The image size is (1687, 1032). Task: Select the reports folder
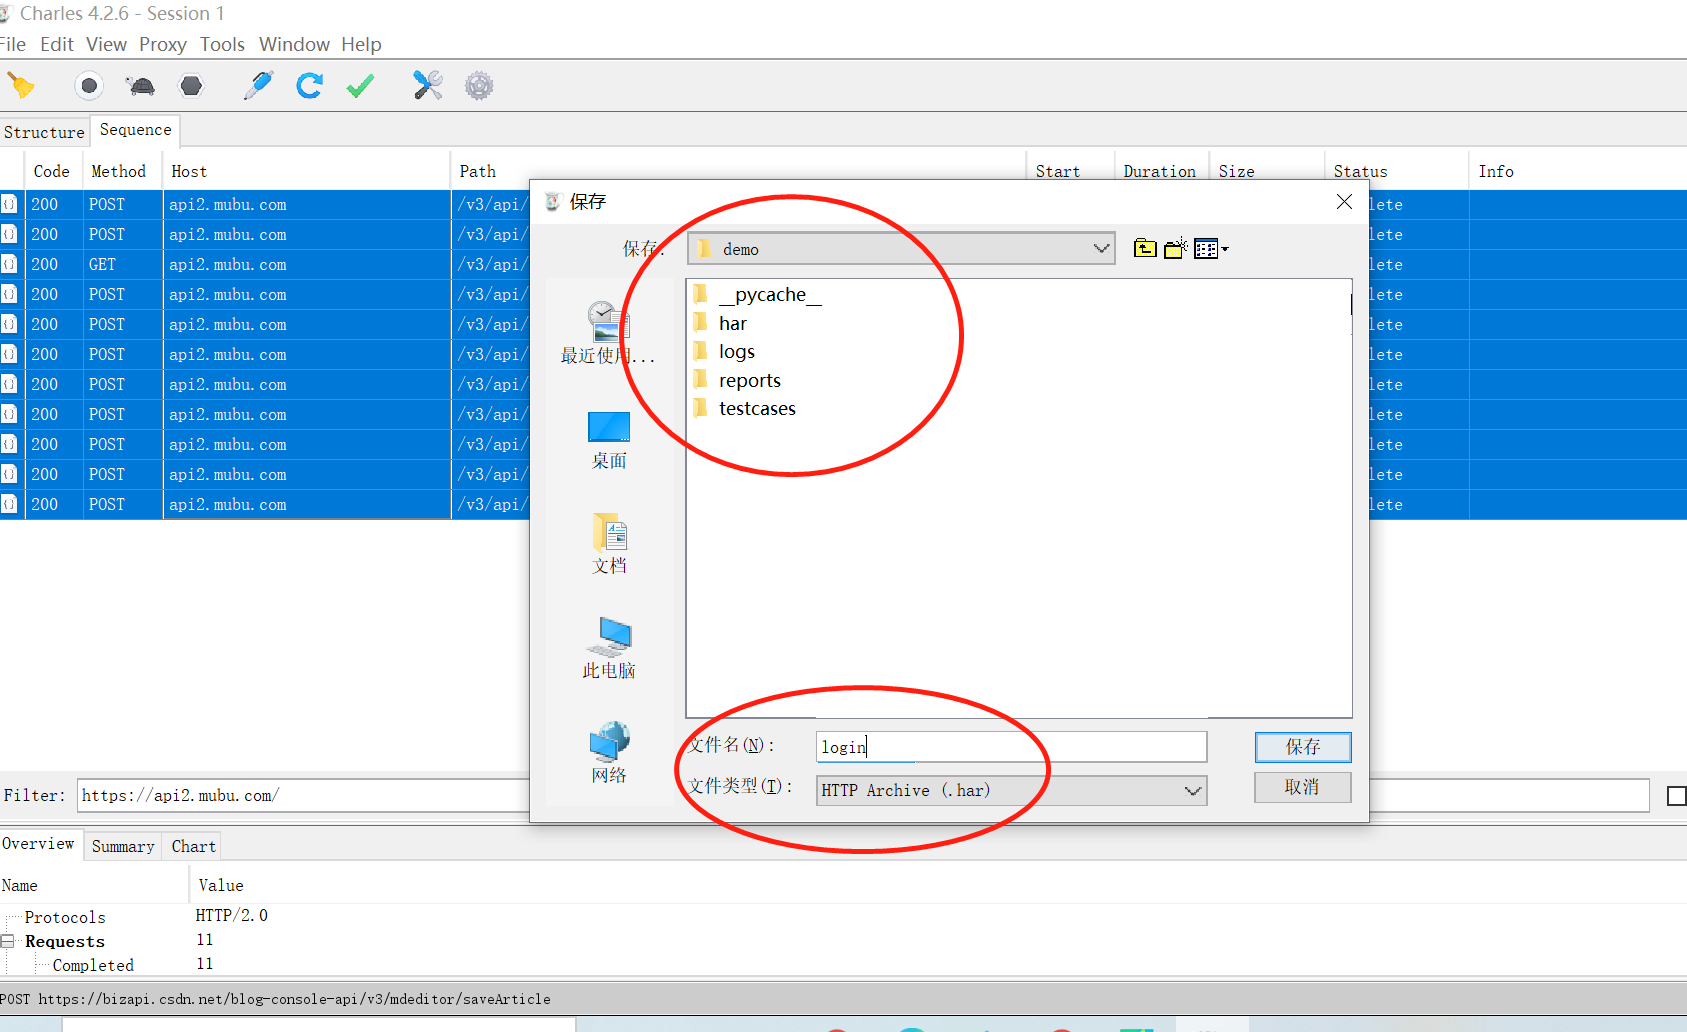[737, 380]
